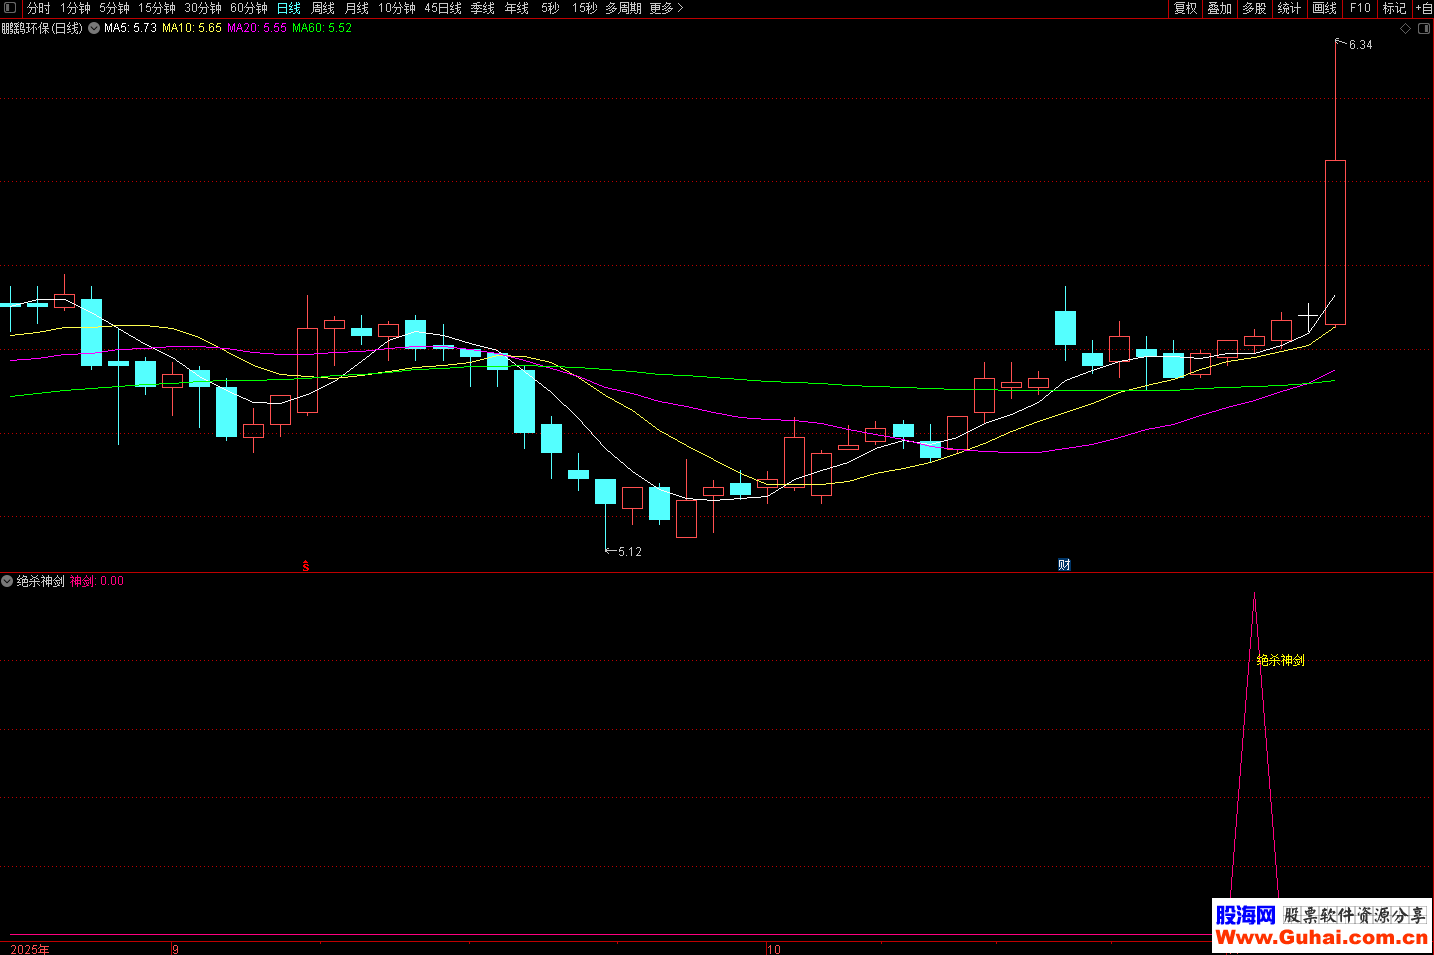The image size is (1434, 955).
Task: Open F10 company information
Action: tap(1360, 8)
